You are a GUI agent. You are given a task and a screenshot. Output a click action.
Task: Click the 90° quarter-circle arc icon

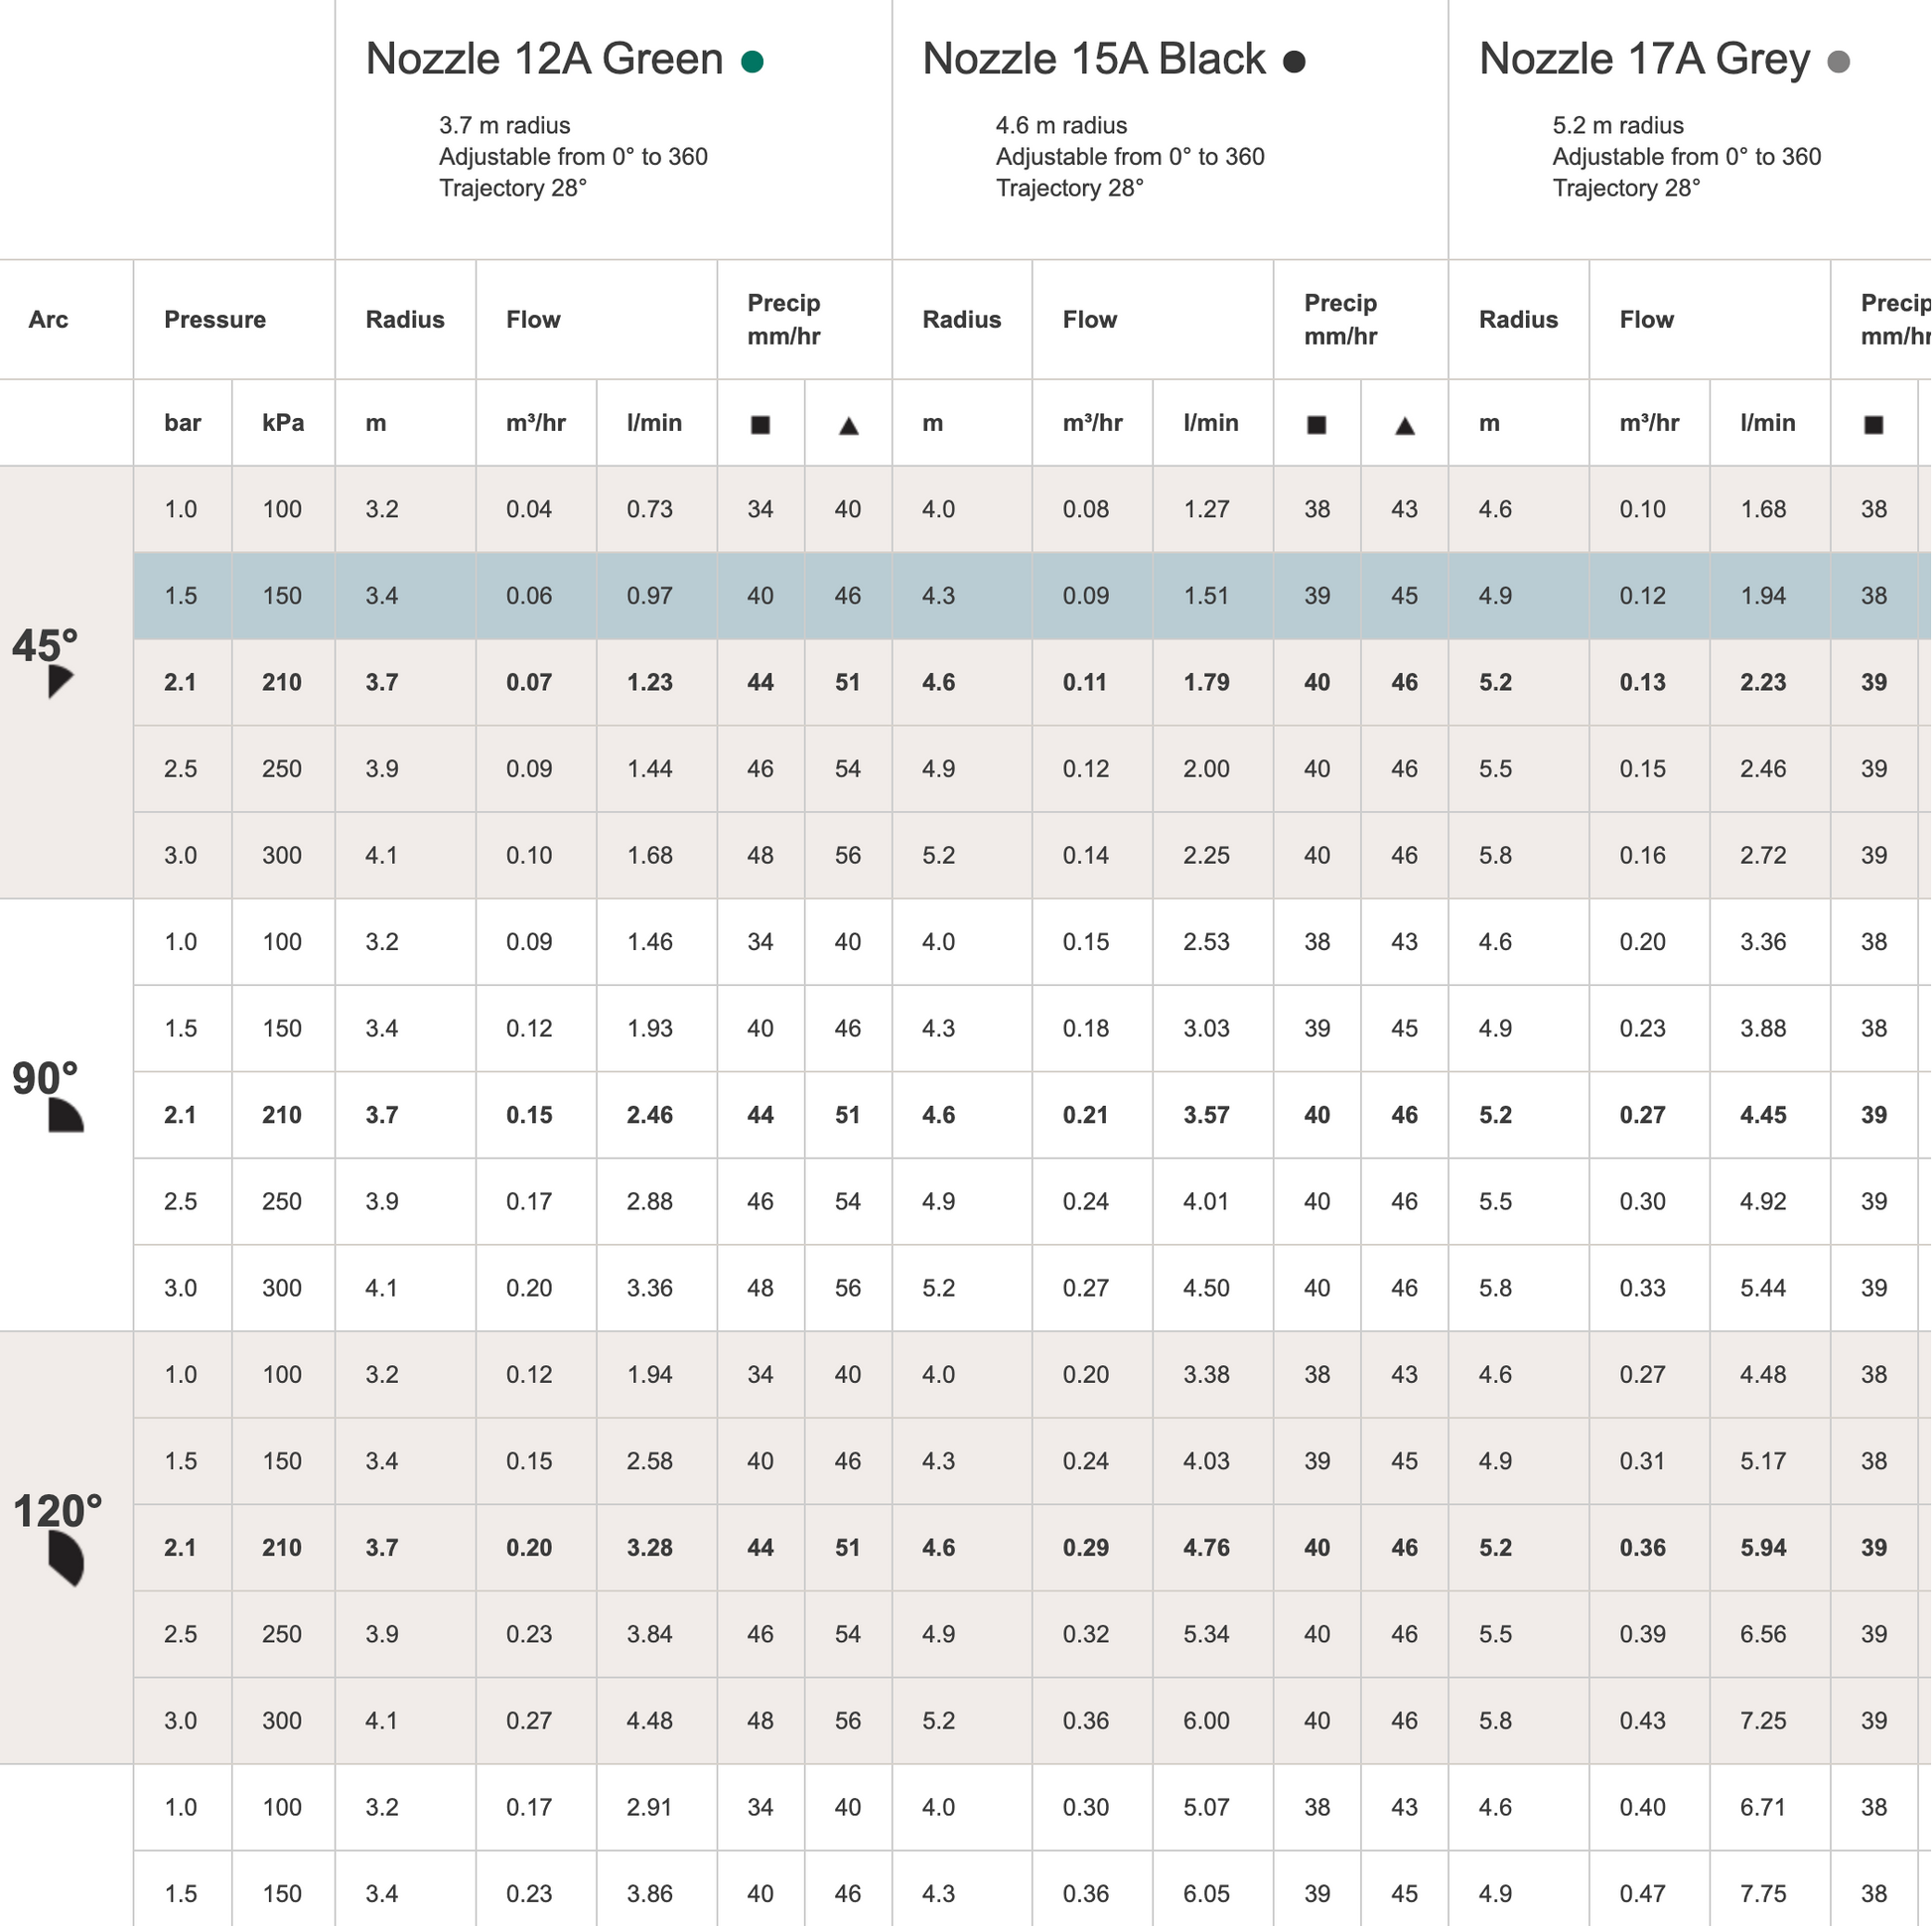(65, 1114)
